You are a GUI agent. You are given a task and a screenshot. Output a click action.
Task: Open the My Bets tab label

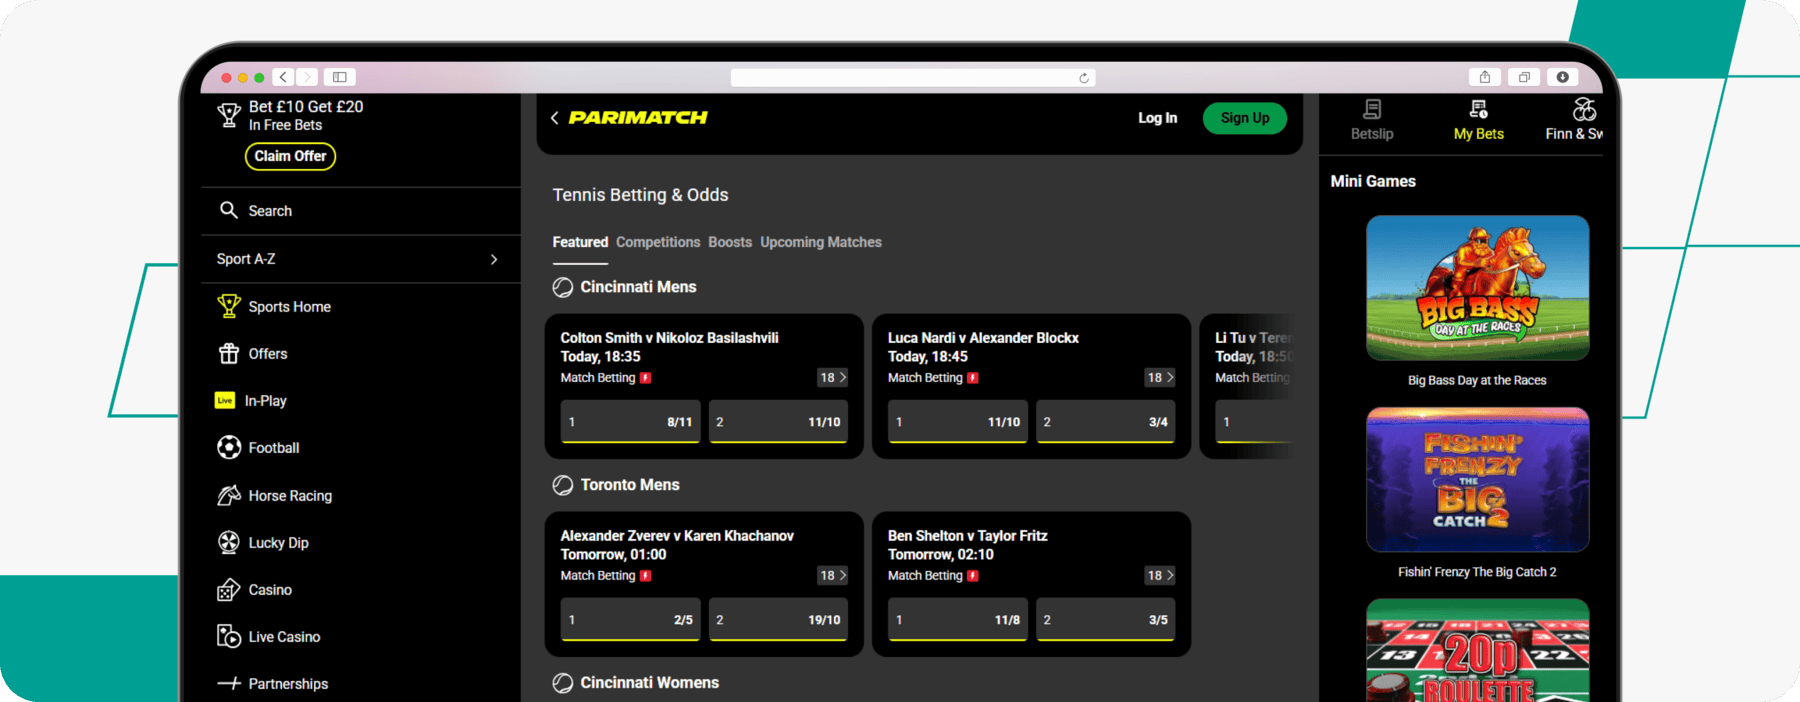coord(1478,134)
